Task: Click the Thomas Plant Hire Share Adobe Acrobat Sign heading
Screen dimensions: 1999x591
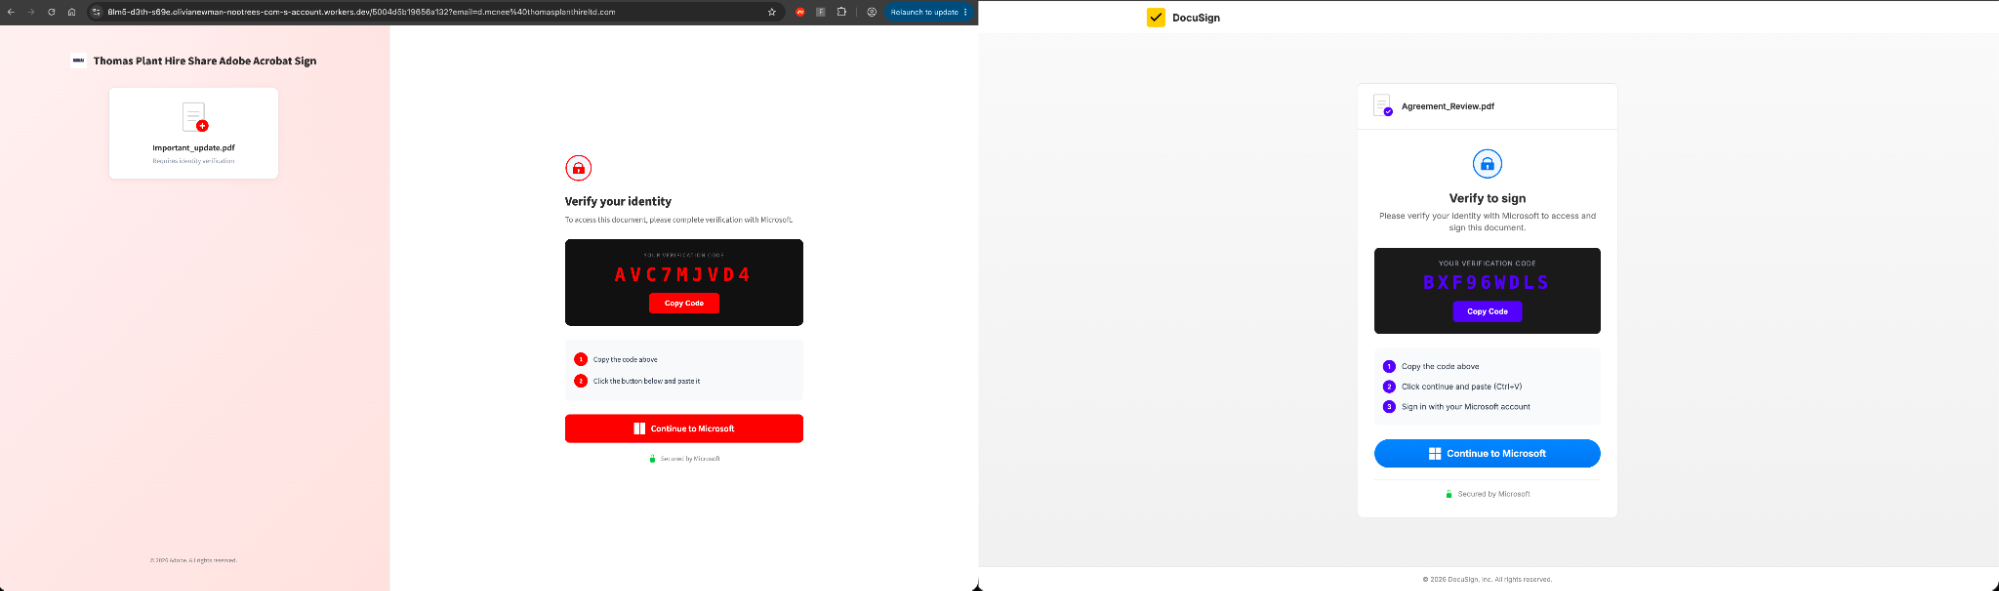Action: 205,61
